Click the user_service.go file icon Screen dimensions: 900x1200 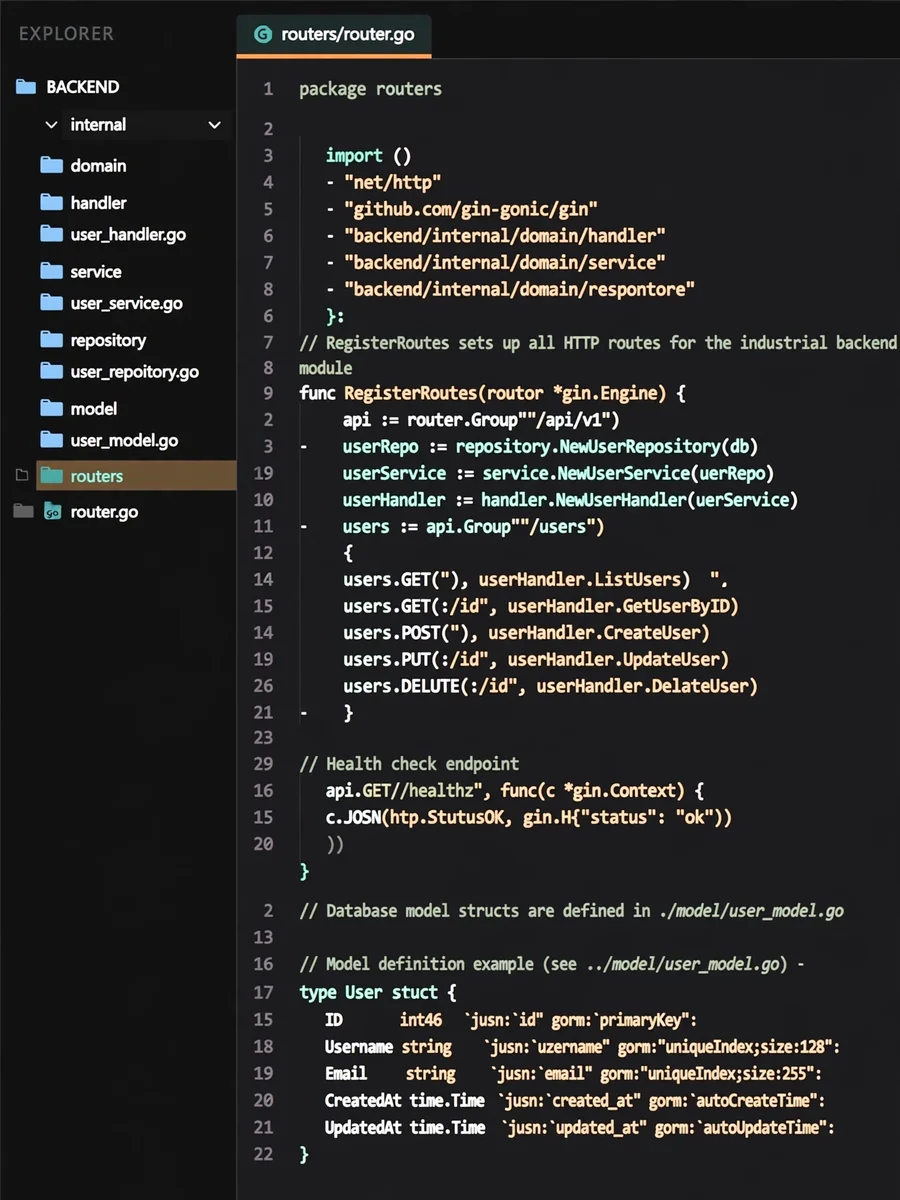52,303
